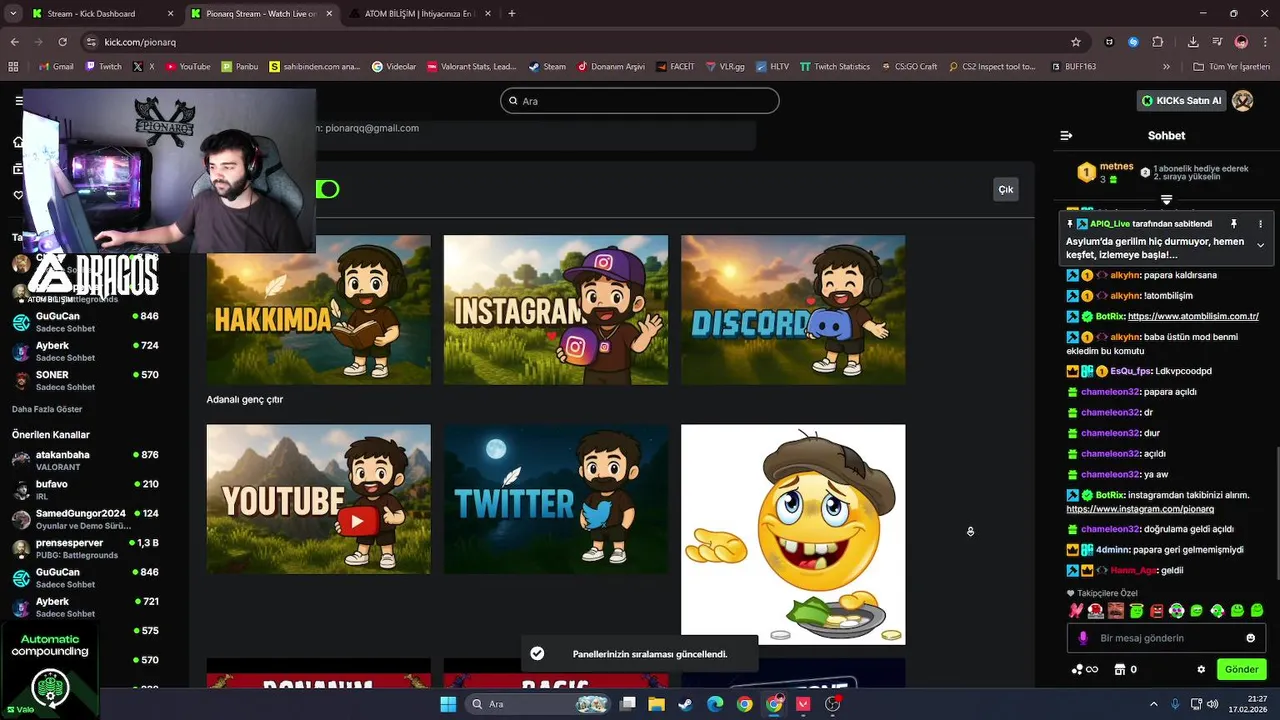Open the DISCORD panel image
Screen dimensions: 1280x720
[793, 310]
